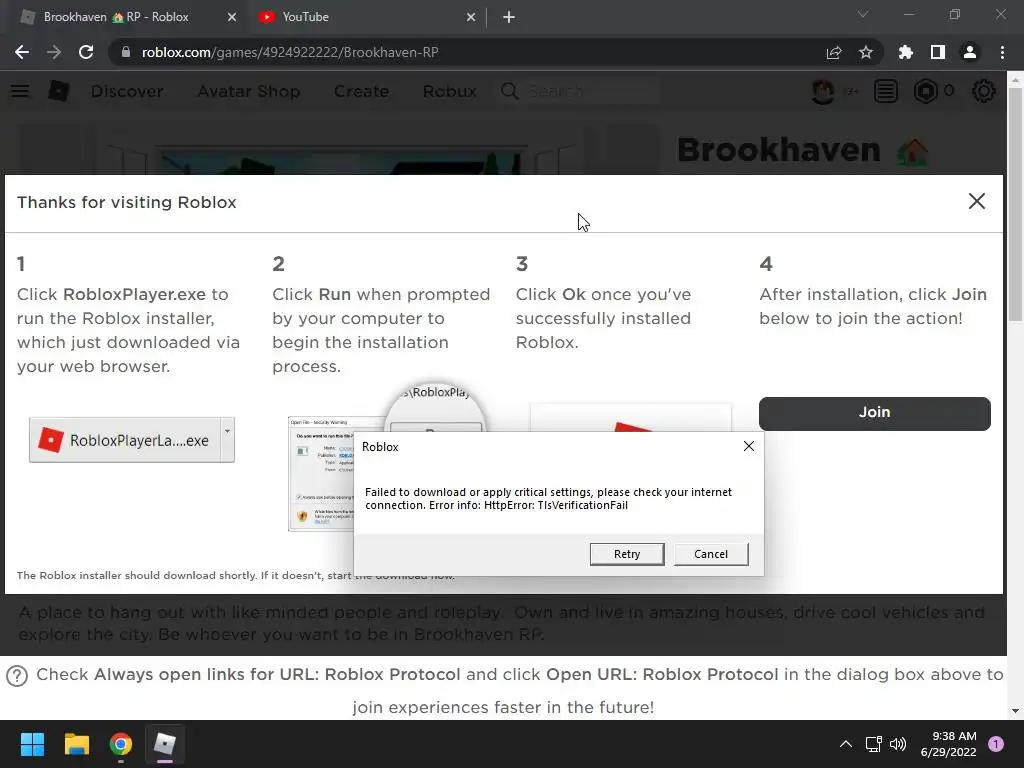Click the page vertical scrollbar thumb
This screenshot has width=1024, height=768.
point(1015,204)
